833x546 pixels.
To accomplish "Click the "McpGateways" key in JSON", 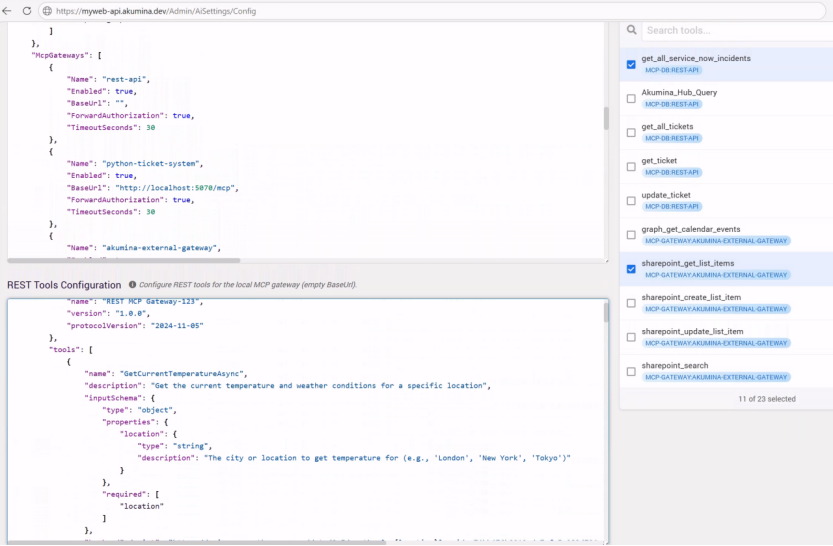I will (x=58, y=55).
